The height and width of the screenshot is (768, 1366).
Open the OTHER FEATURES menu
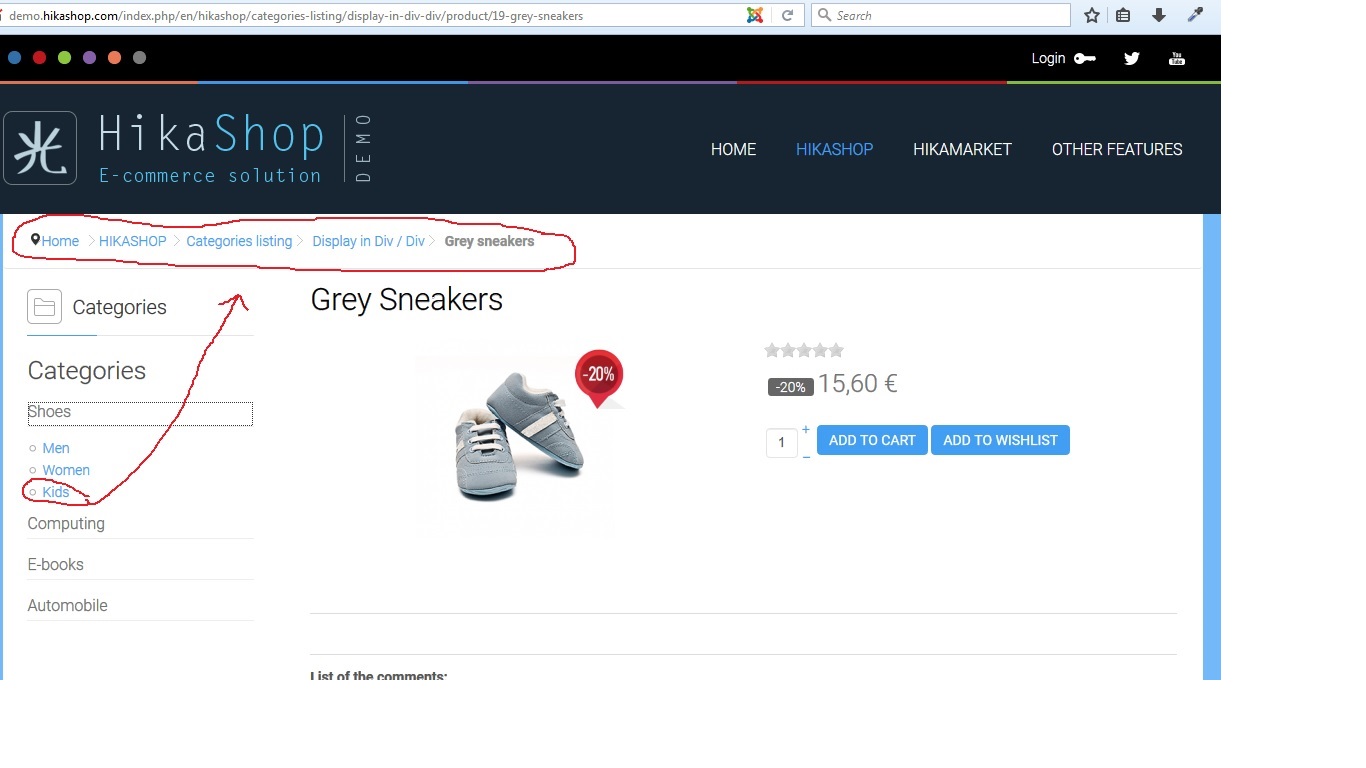coord(1117,149)
